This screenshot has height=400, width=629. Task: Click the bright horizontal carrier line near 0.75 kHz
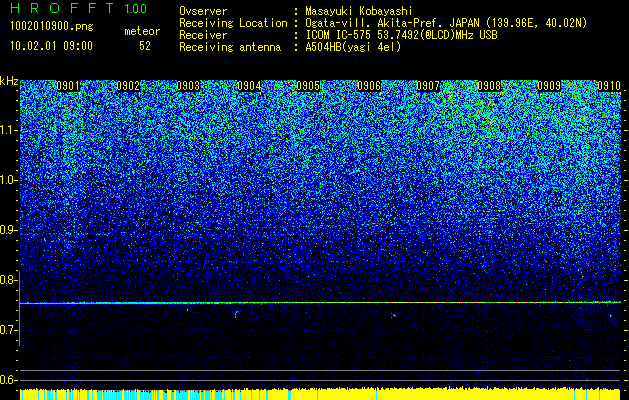(321, 303)
